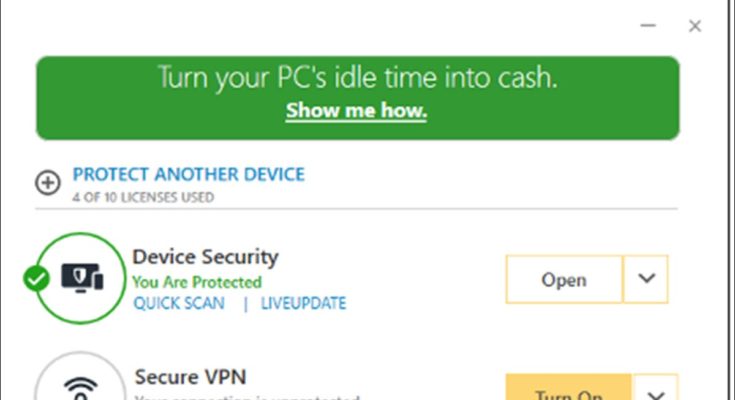Expand the dropdown arrow beside Turn On
Viewport: 735px width, 400px height.
tap(656, 390)
